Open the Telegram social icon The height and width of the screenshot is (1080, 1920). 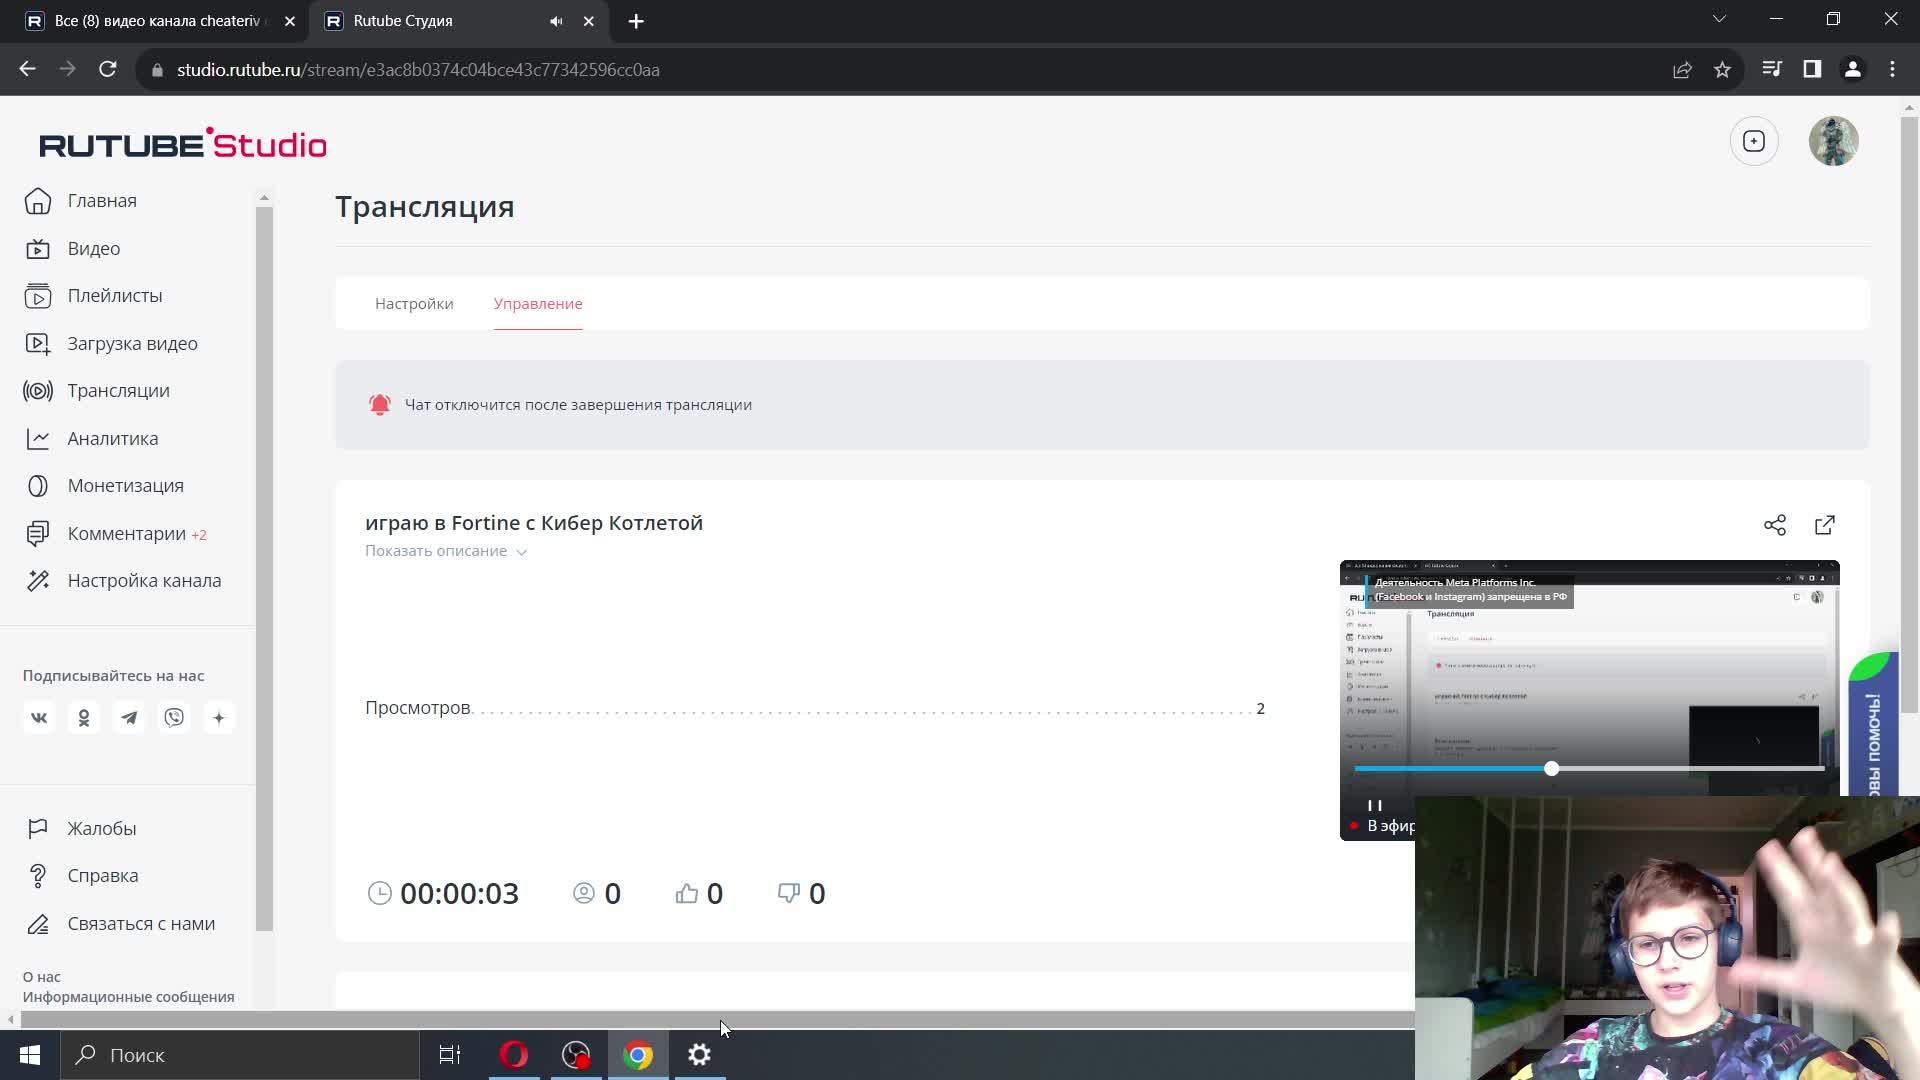129,718
